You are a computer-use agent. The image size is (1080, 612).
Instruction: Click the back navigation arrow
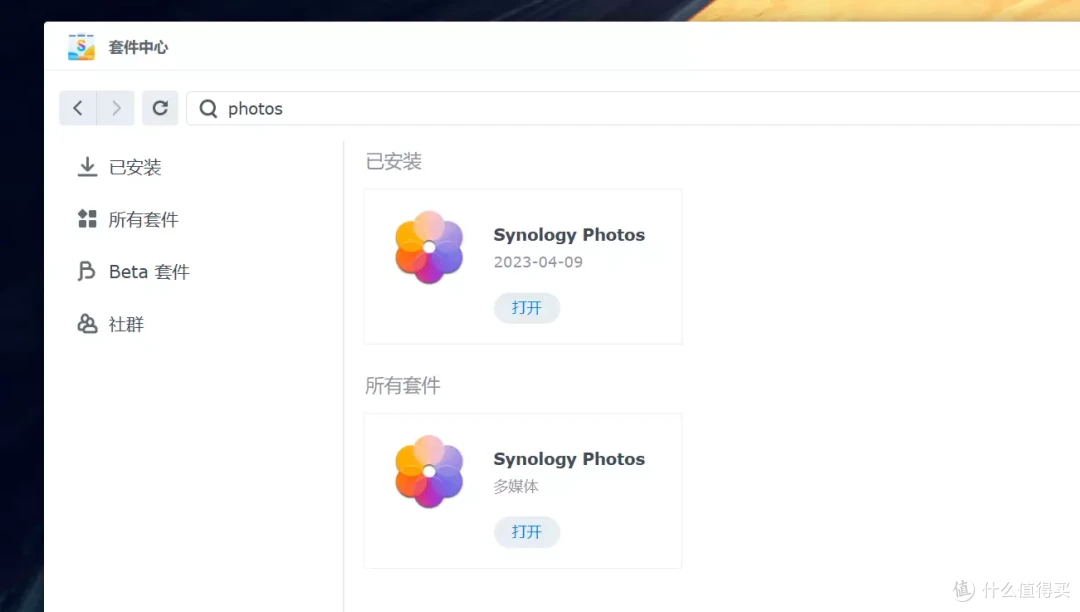pyautogui.click(x=78, y=108)
